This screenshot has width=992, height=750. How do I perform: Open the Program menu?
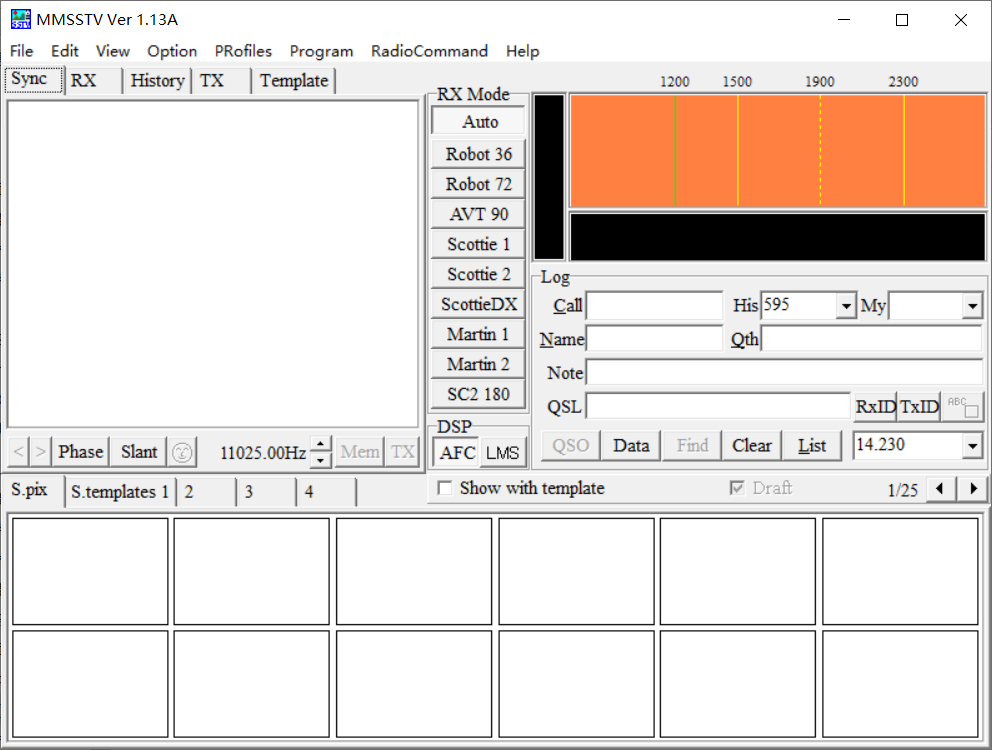click(x=321, y=51)
